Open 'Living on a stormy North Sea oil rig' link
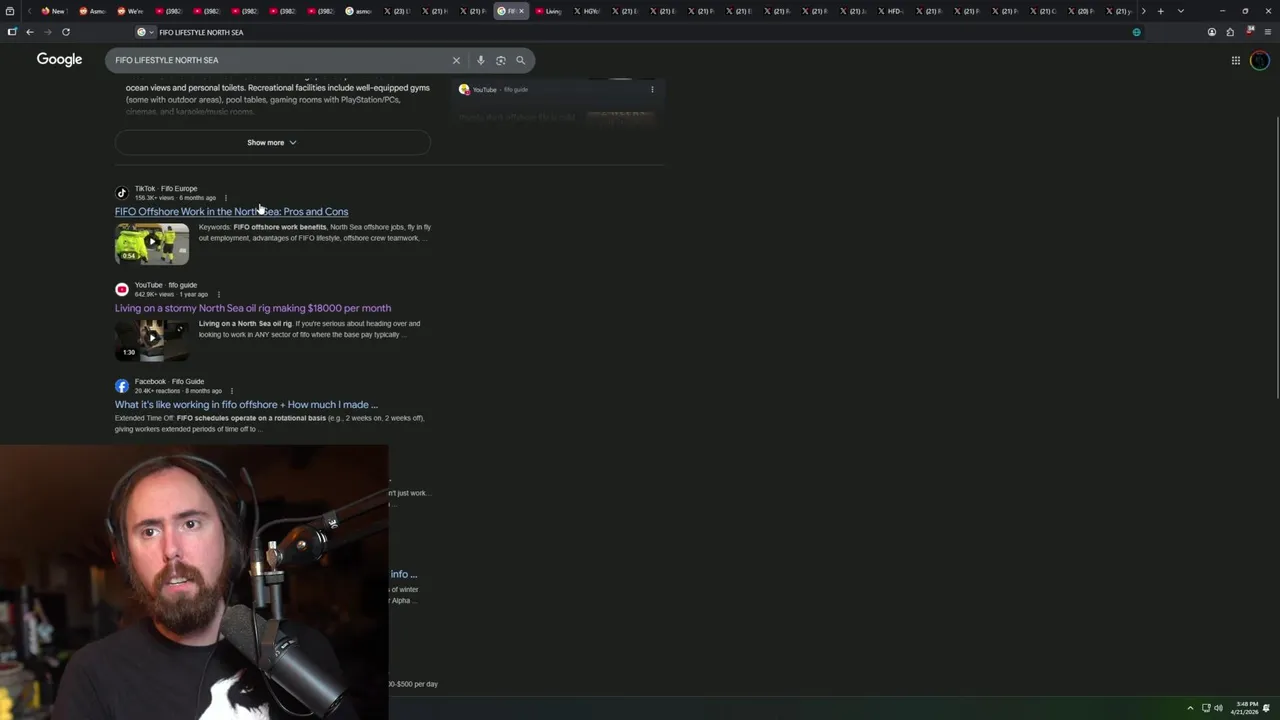 tap(253, 308)
